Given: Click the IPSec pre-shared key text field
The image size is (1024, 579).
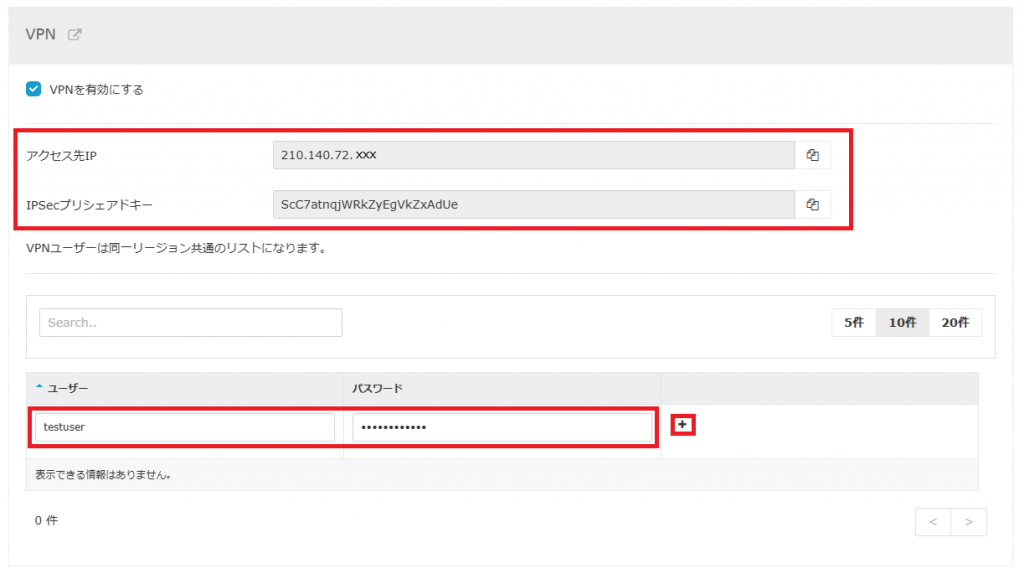Looking at the screenshot, I should click(x=534, y=204).
